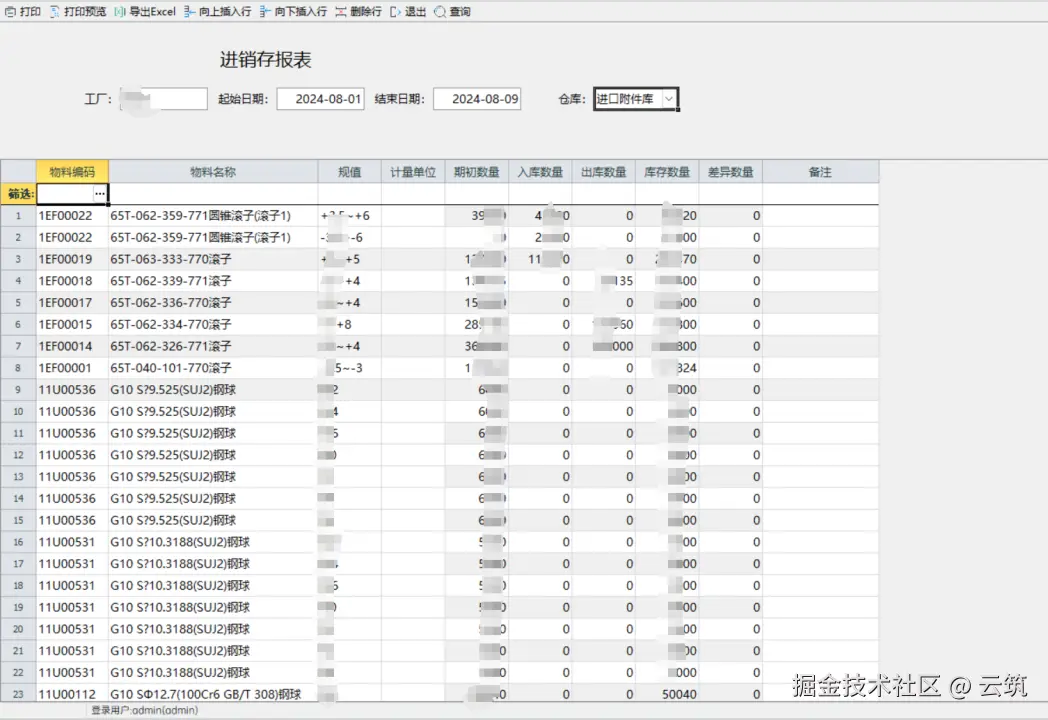Image resolution: width=1048 pixels, height=720 pixels.
Task: Click the 期初数量 column header
Action: [477, 172]
